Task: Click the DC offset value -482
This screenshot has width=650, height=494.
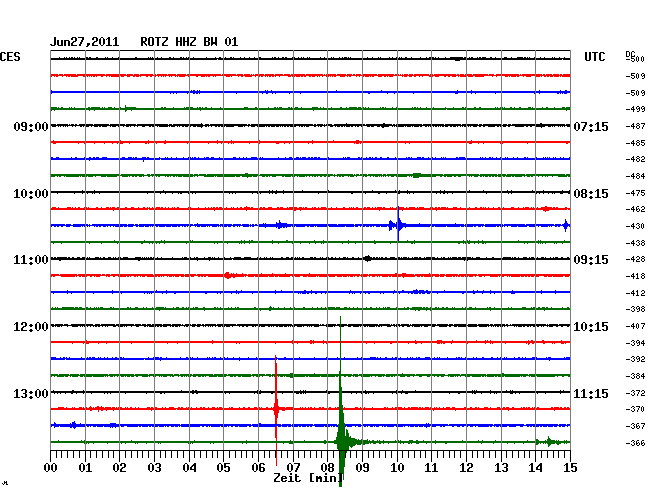Action: click(635, 159)
